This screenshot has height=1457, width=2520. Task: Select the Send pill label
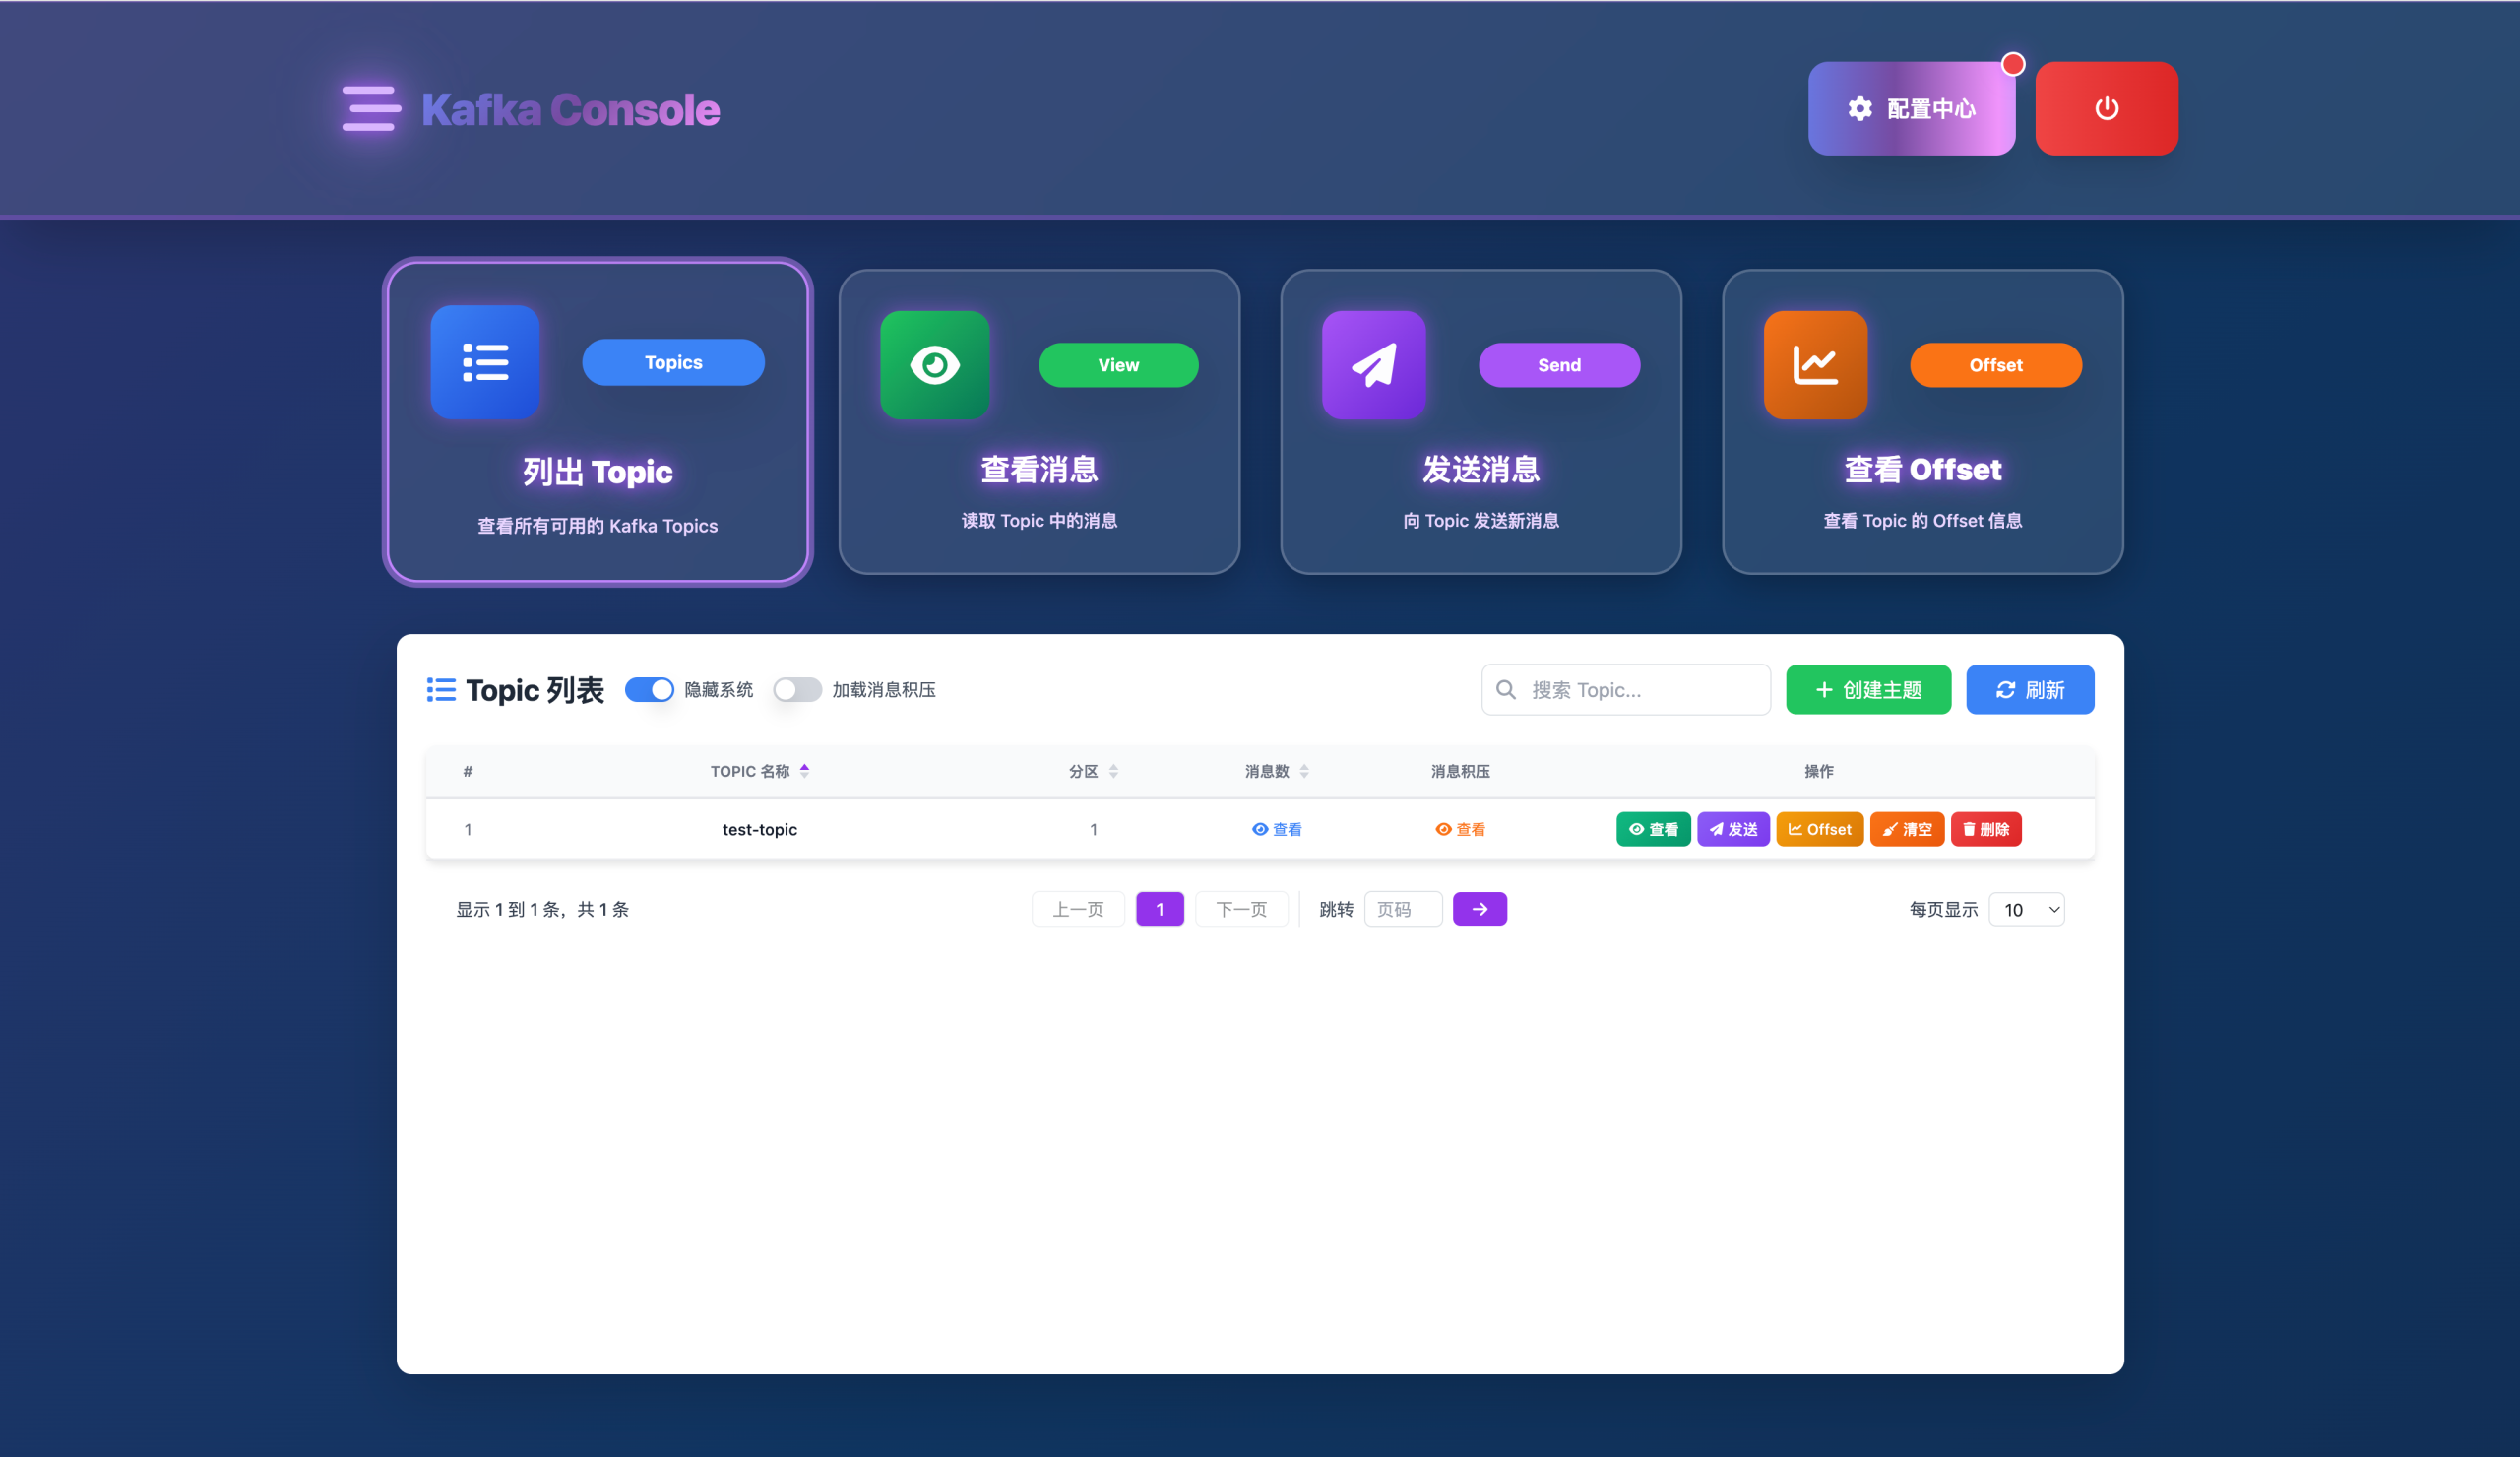[x=1559, y=365]
